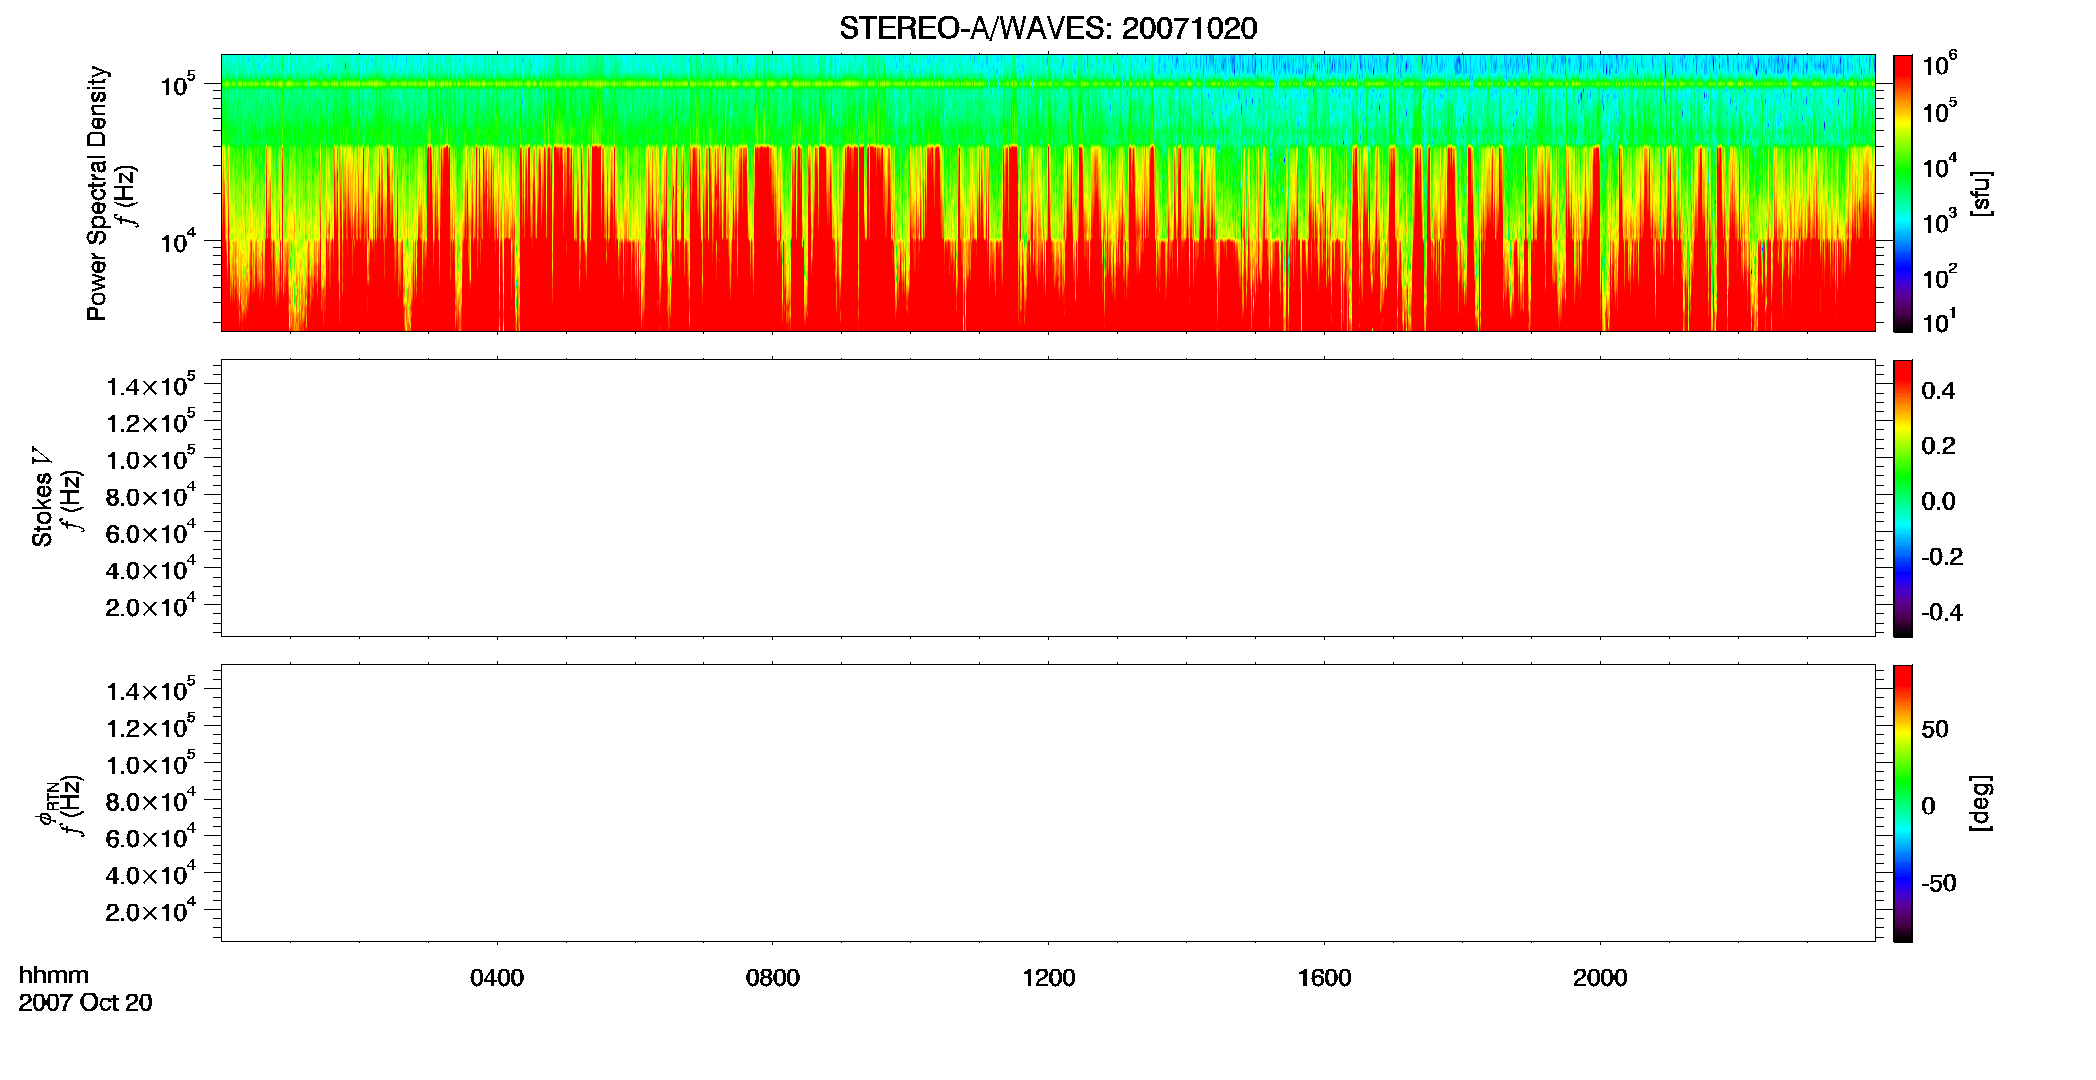2096x1080 pixels.
Task: Click the -0.4 label on Stokes color bar
Action: [1942, 612]
